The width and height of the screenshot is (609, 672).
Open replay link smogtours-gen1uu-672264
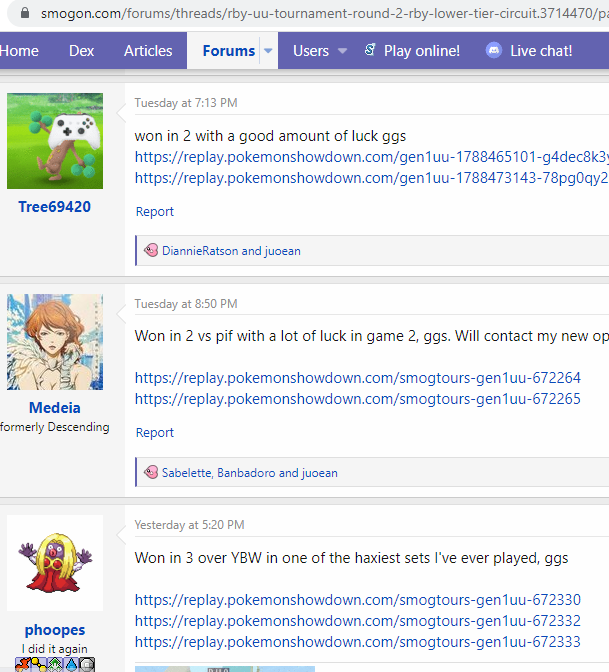click(357, 378)
